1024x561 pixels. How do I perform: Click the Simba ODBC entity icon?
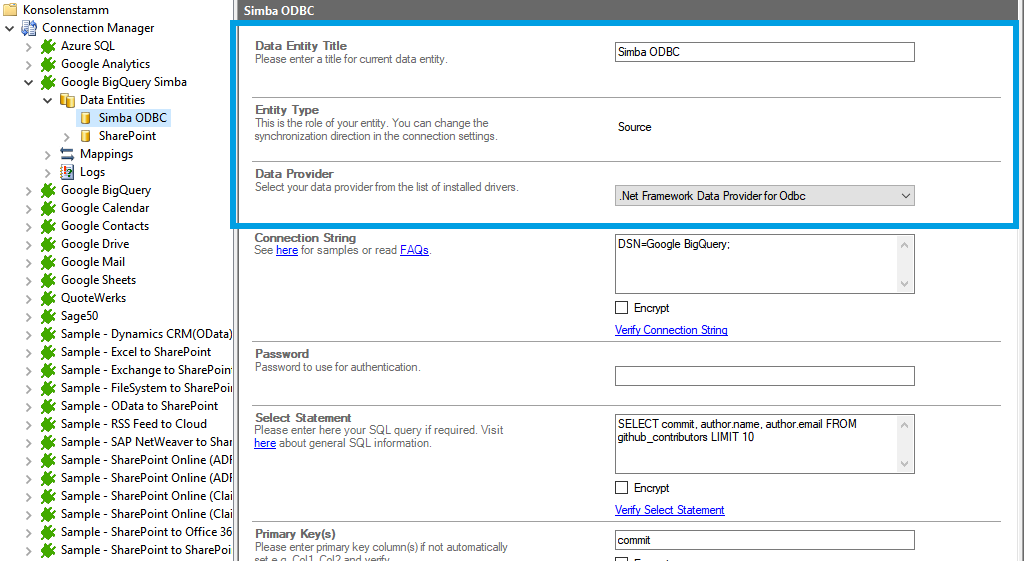(x=86, y=118)
